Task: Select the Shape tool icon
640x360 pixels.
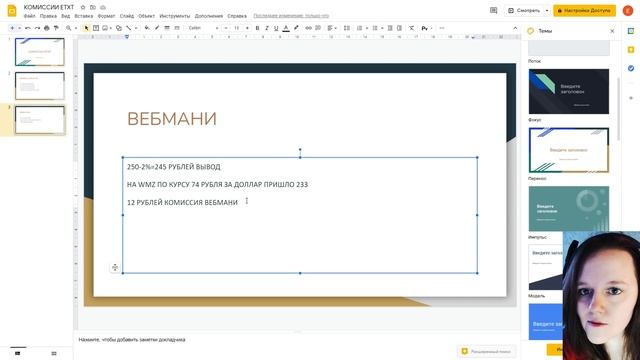Action: click(x=119, y=28)
